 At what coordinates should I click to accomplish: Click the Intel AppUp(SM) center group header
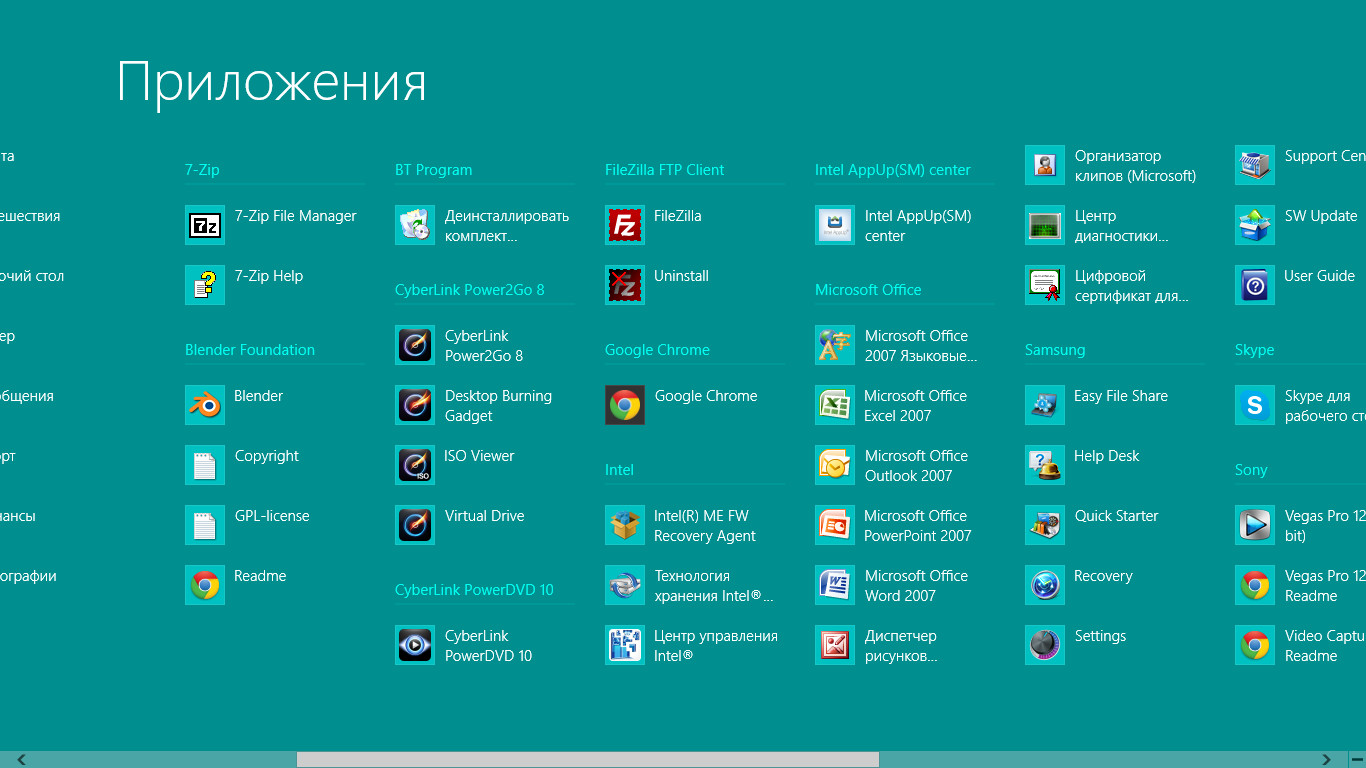(893, 170)
